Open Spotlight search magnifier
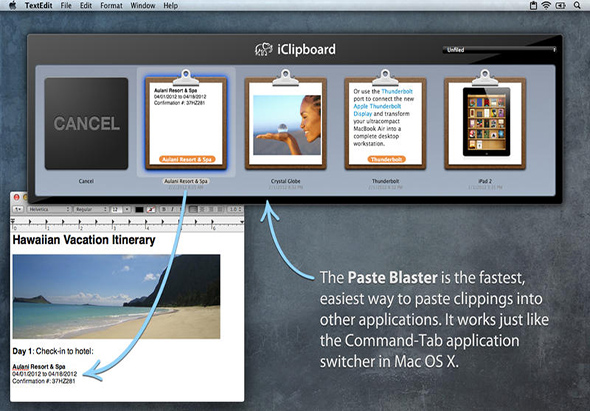590x411 pixels. [x=577, y=5]
